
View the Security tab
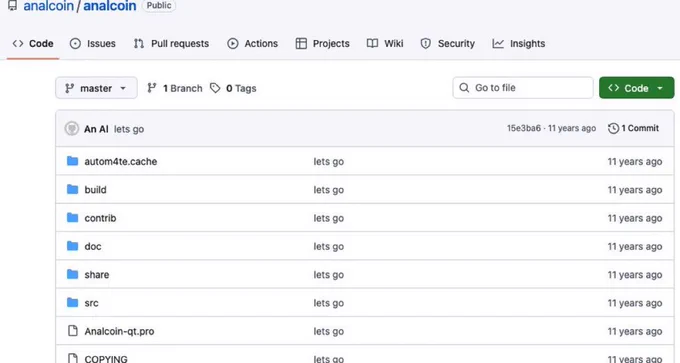[448, 44]
